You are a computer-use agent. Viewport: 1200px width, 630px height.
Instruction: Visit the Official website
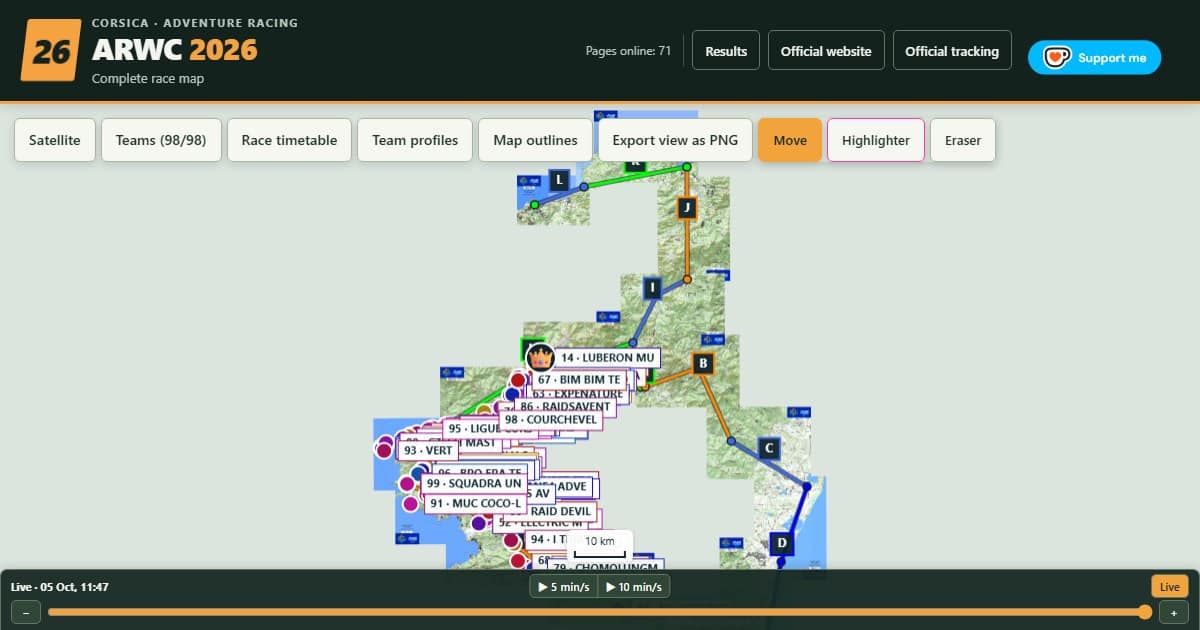[x=826, y=51]
